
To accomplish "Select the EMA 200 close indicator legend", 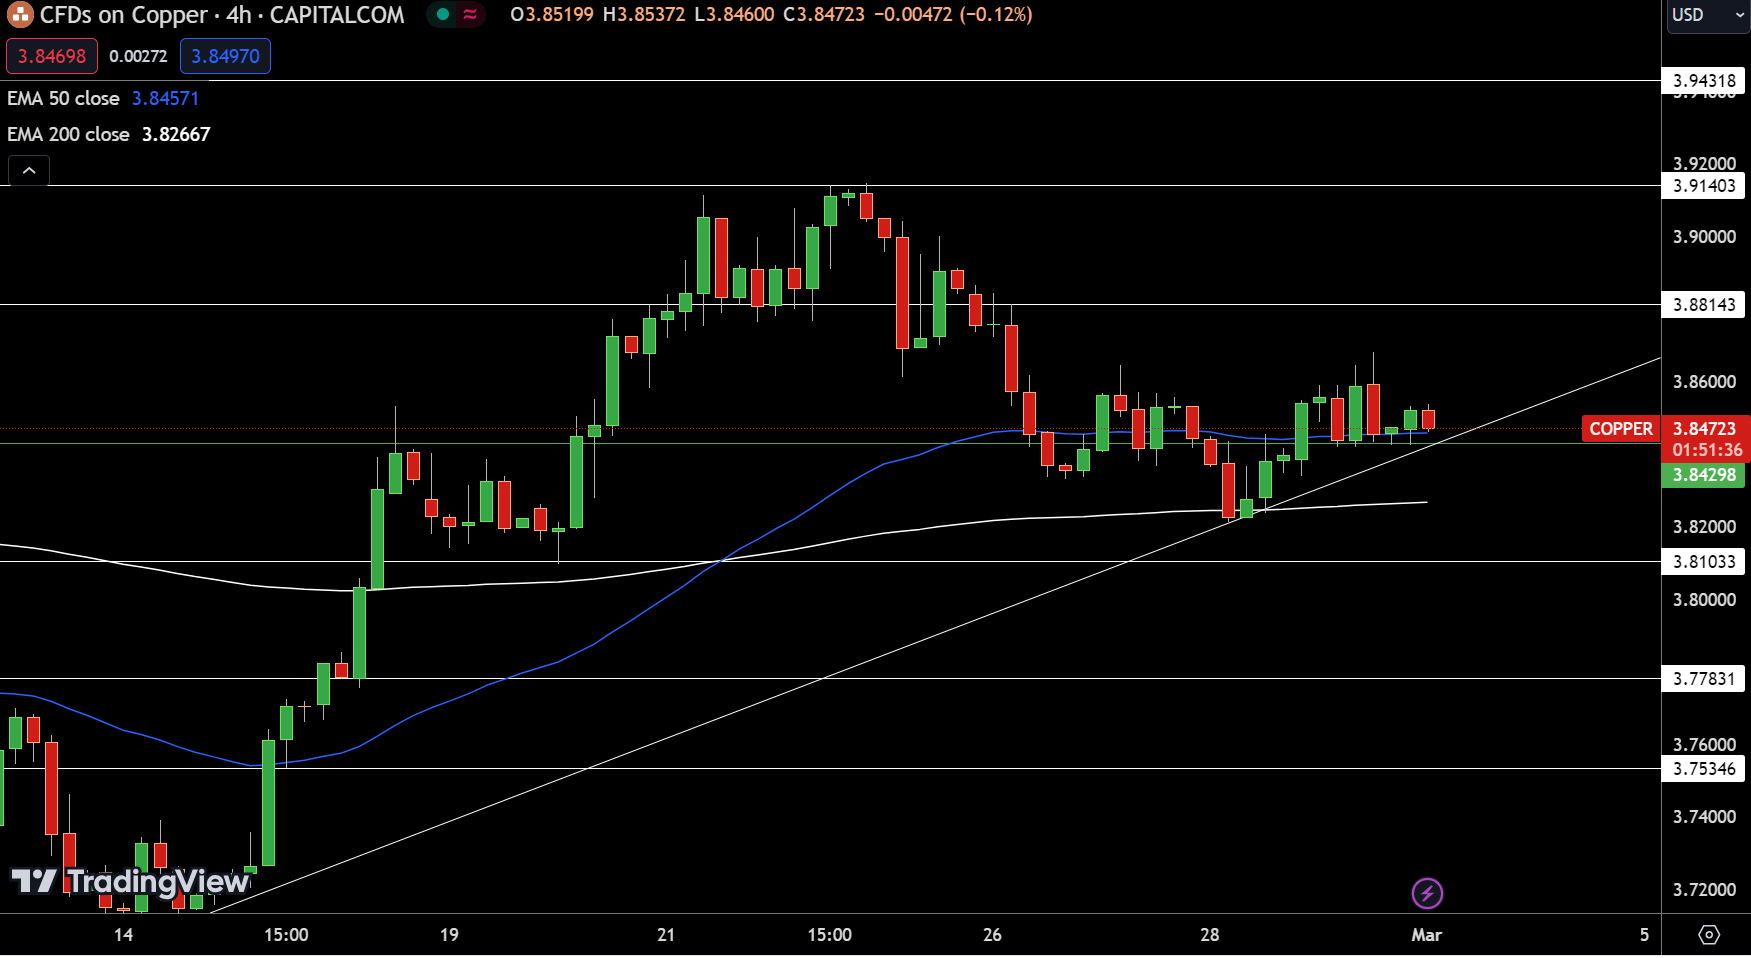I will click(69, 134).
